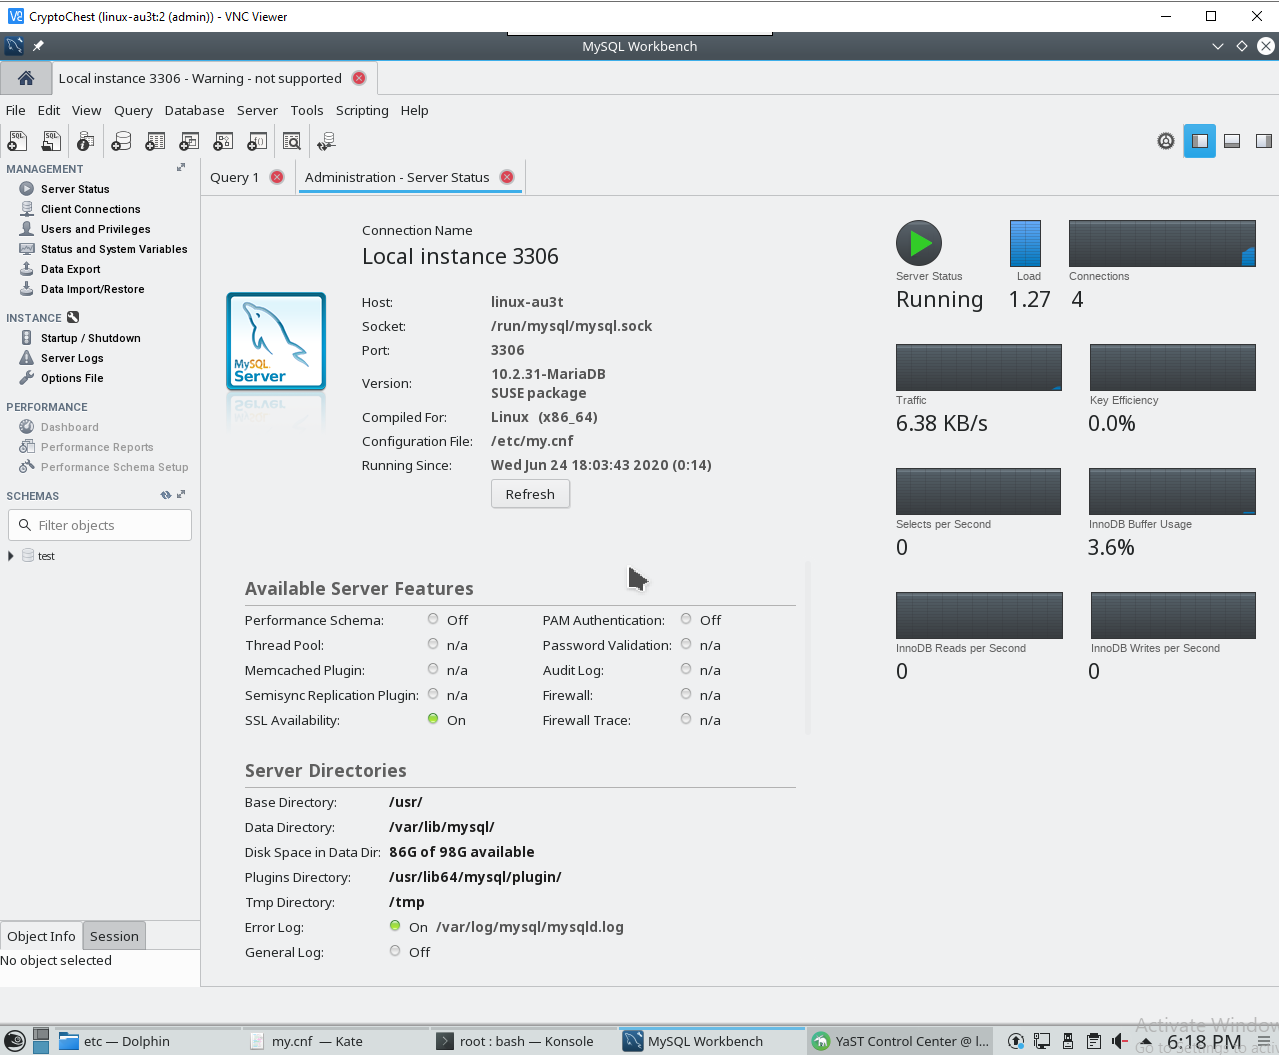
Task: Switch to the Query 1 tab
Action: click(x=234, y=177)
